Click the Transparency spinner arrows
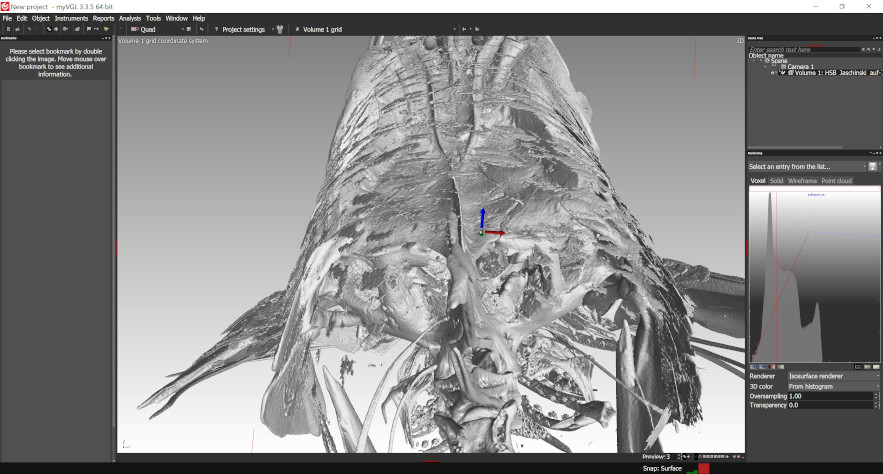883x474 pixels. point(876,405)
